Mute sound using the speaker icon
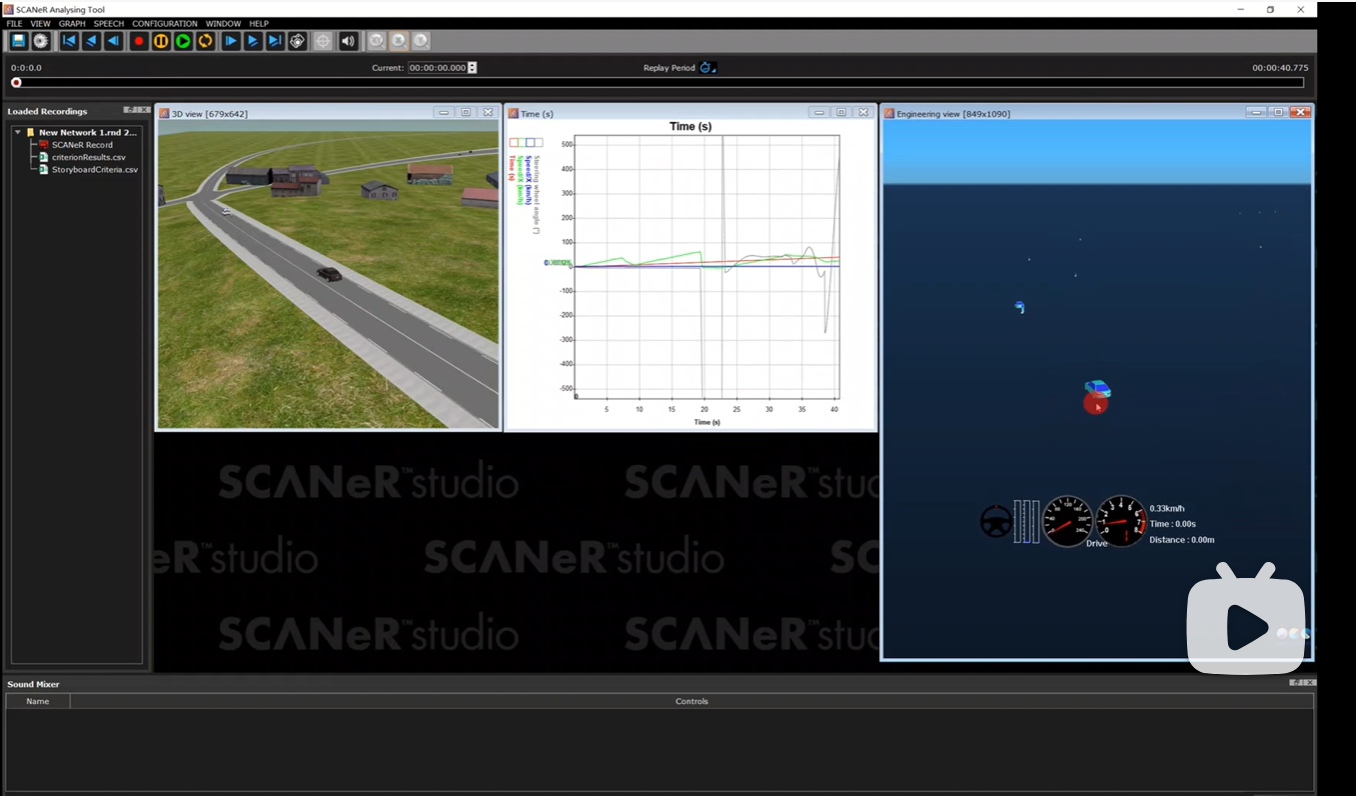 (x=347, y=41)
